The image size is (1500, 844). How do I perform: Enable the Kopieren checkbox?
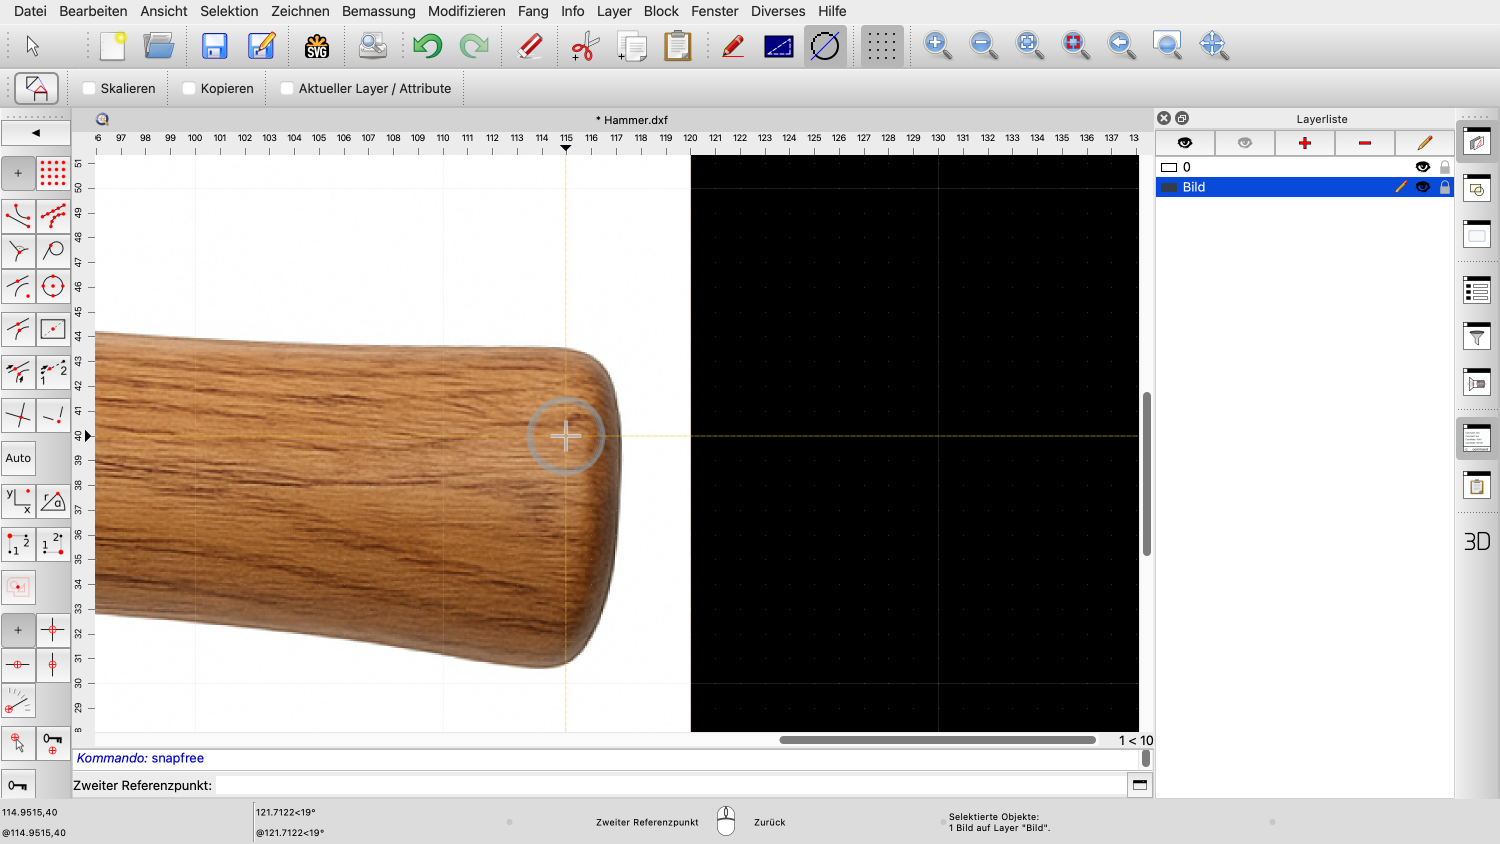click(189, 88)
